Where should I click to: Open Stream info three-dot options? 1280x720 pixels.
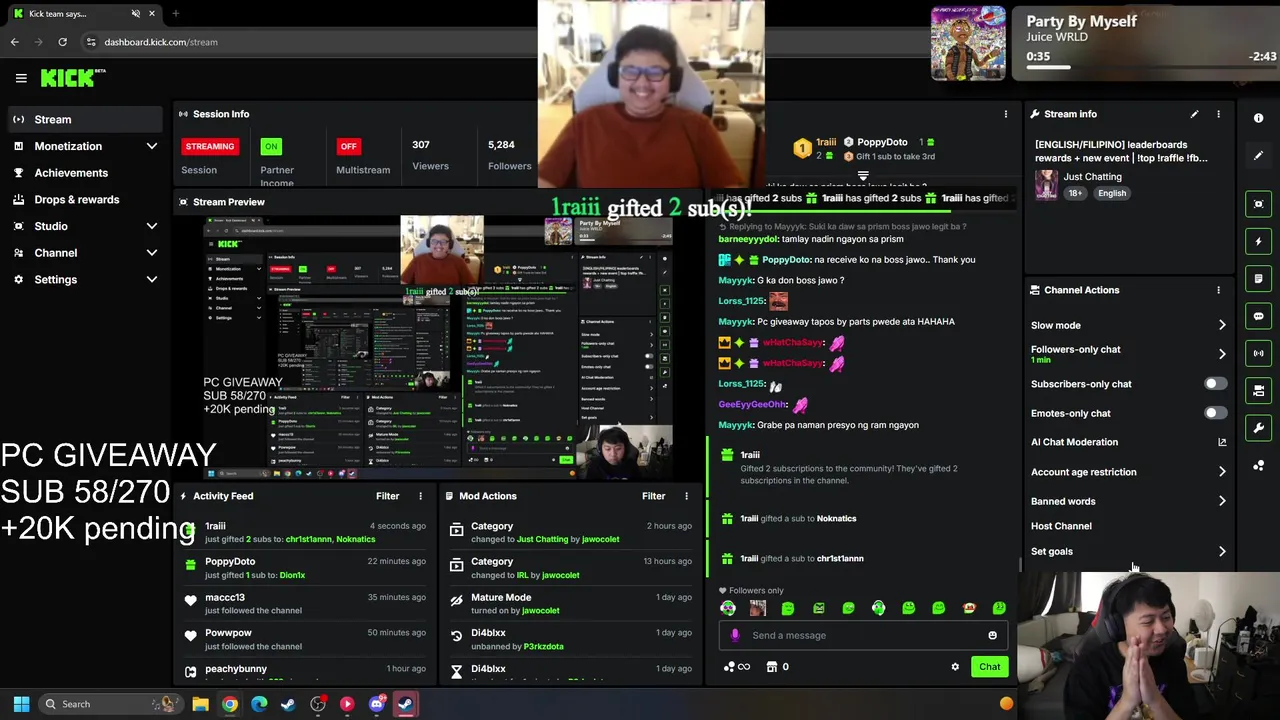click(1218, 114)
